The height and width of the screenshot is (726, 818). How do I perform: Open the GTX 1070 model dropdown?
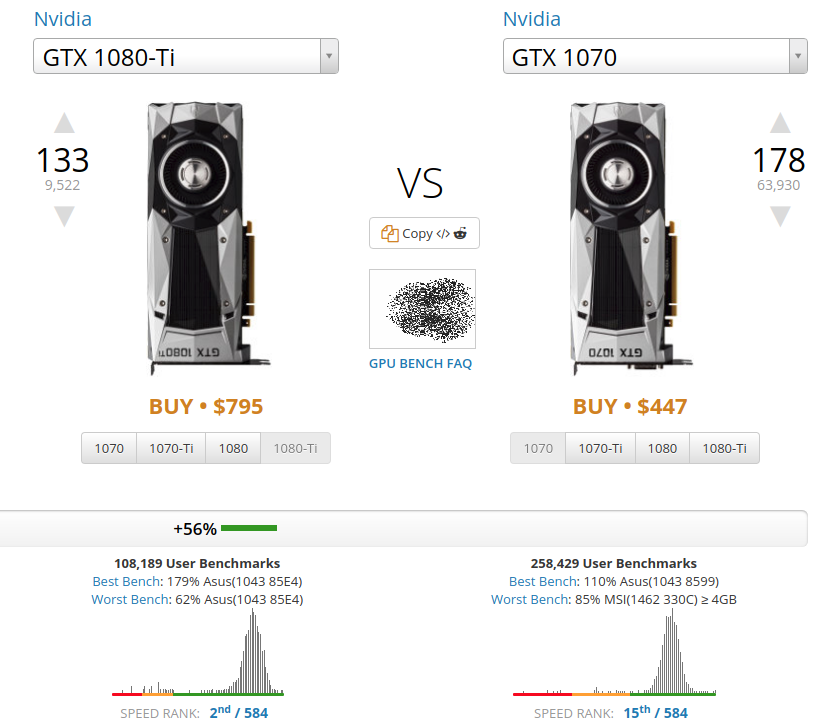[x=655, y=57]
